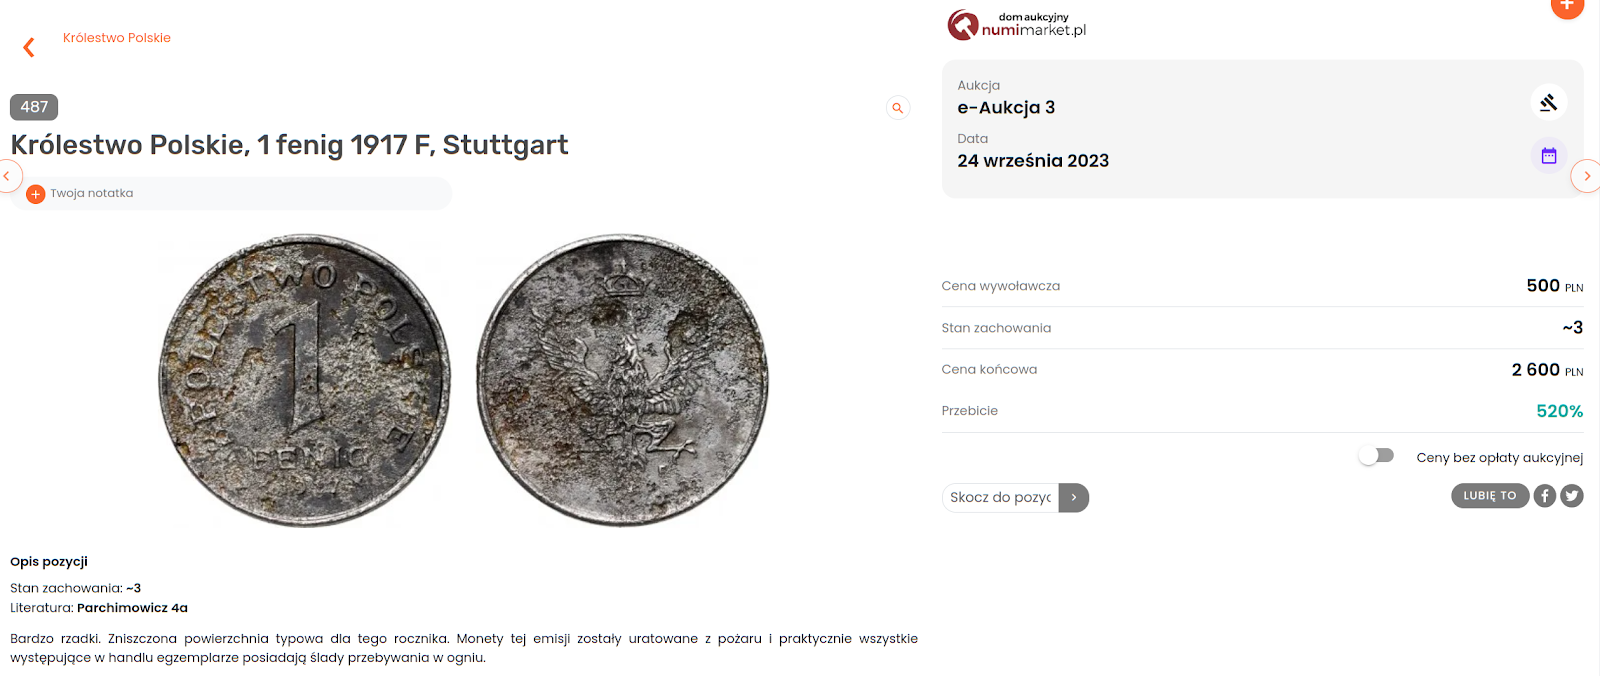Image resolution: width=1600 pixels, height=676 pixels.
Task: View the coin obverse image with numeral 1
Action: [x=304, y=380]
